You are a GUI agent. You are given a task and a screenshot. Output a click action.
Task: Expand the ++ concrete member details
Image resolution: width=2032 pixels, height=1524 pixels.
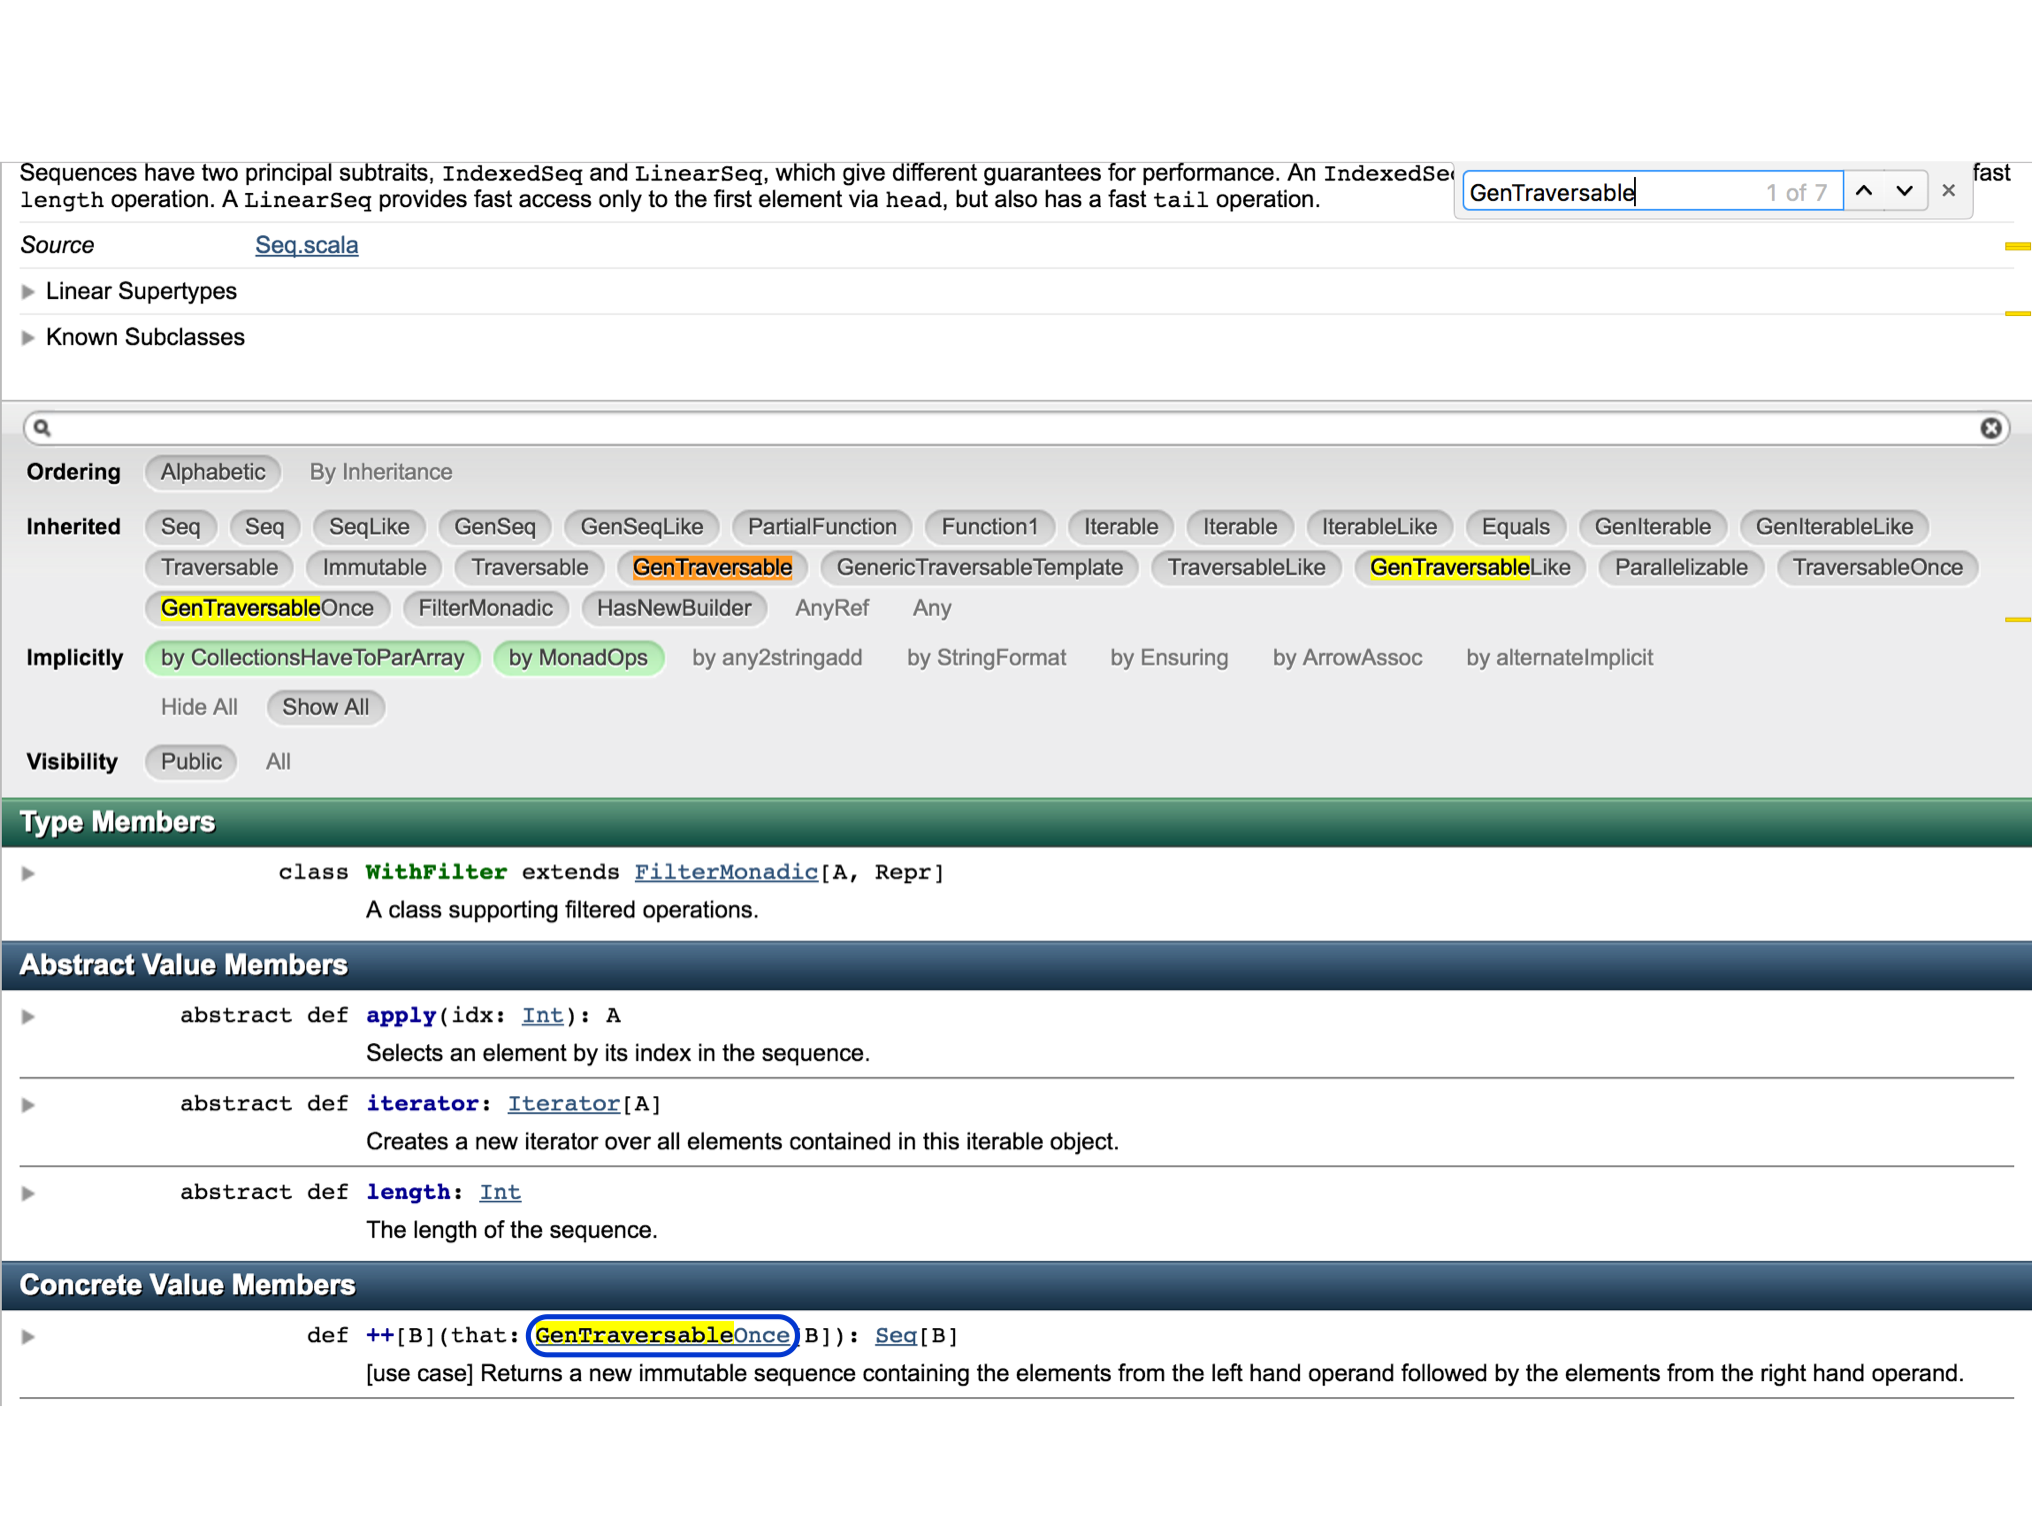coord(27,1335)
